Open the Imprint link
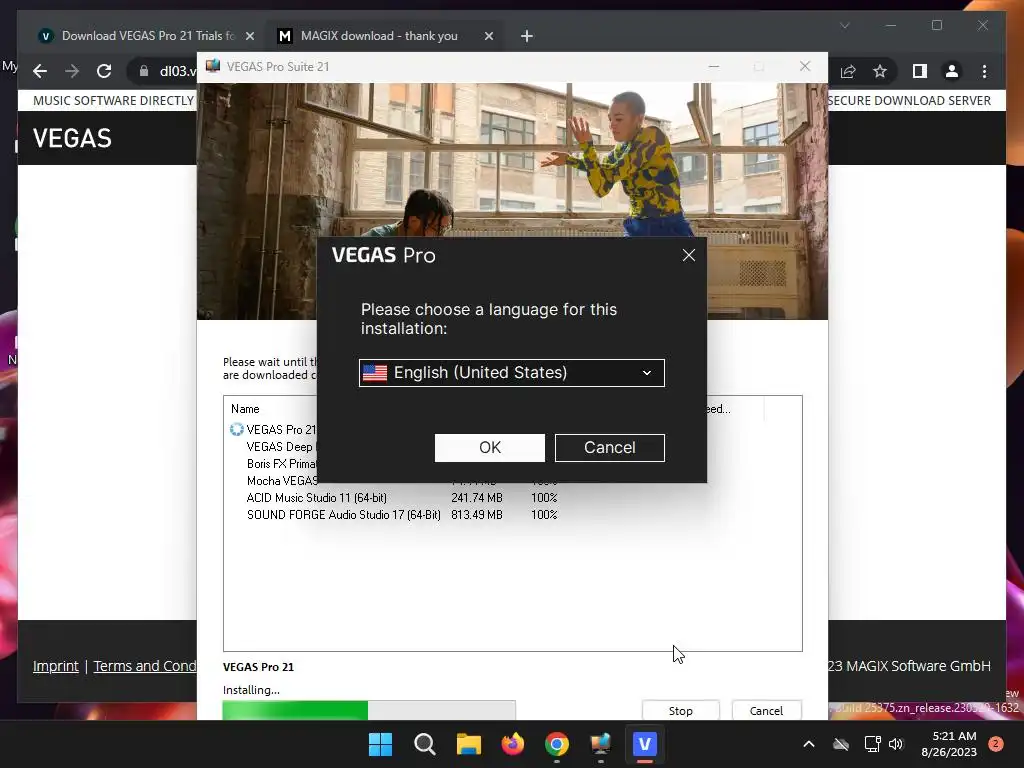 click(x=56, y=666)
